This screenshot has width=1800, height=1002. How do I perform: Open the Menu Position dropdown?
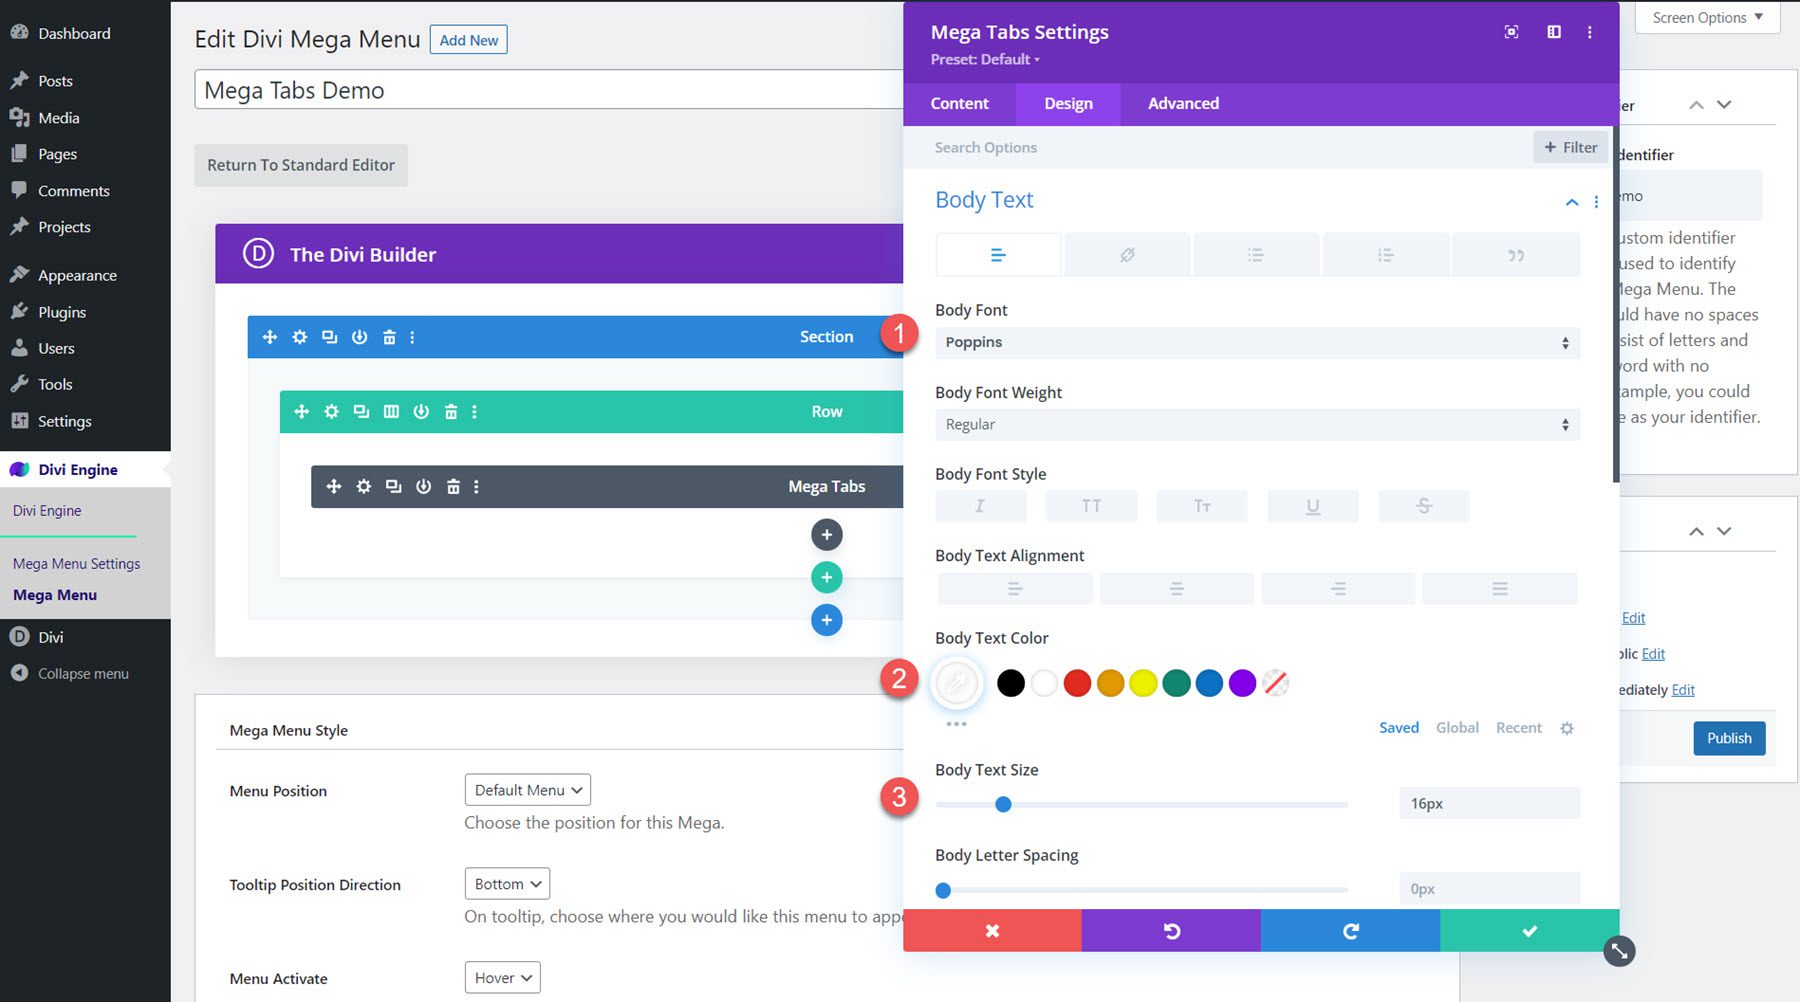(528, 790)
